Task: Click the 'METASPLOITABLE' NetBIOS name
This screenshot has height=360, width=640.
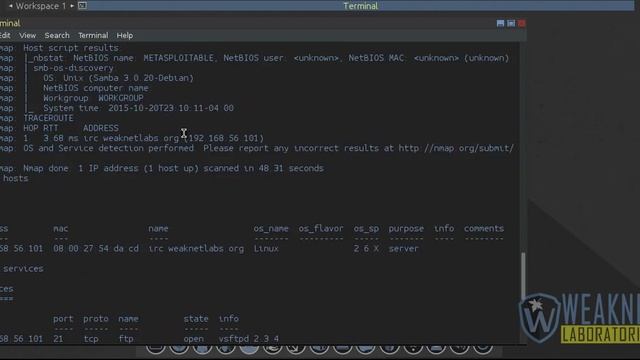Action: (x=178, y=58)
